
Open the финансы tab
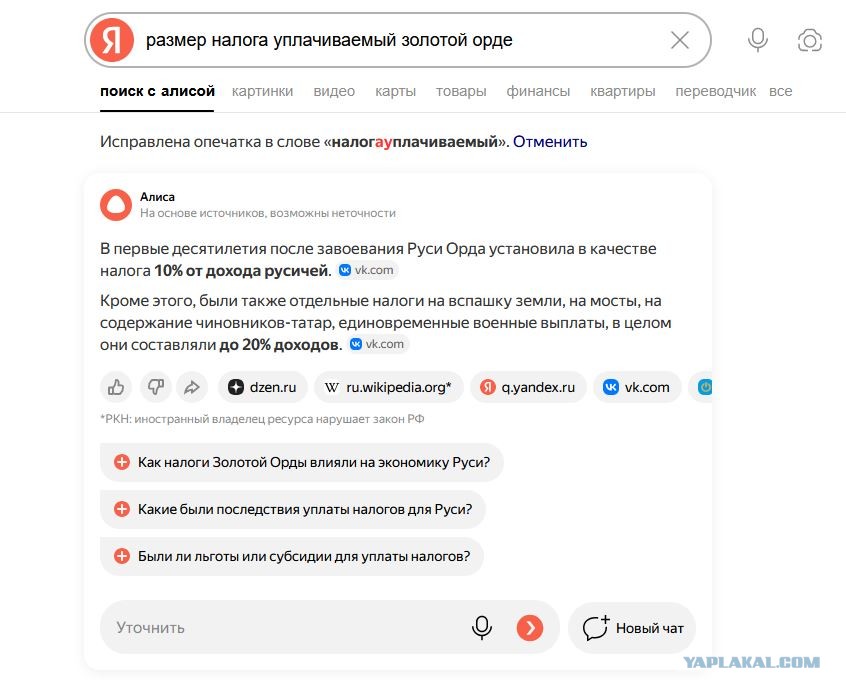tap(538, 91)
